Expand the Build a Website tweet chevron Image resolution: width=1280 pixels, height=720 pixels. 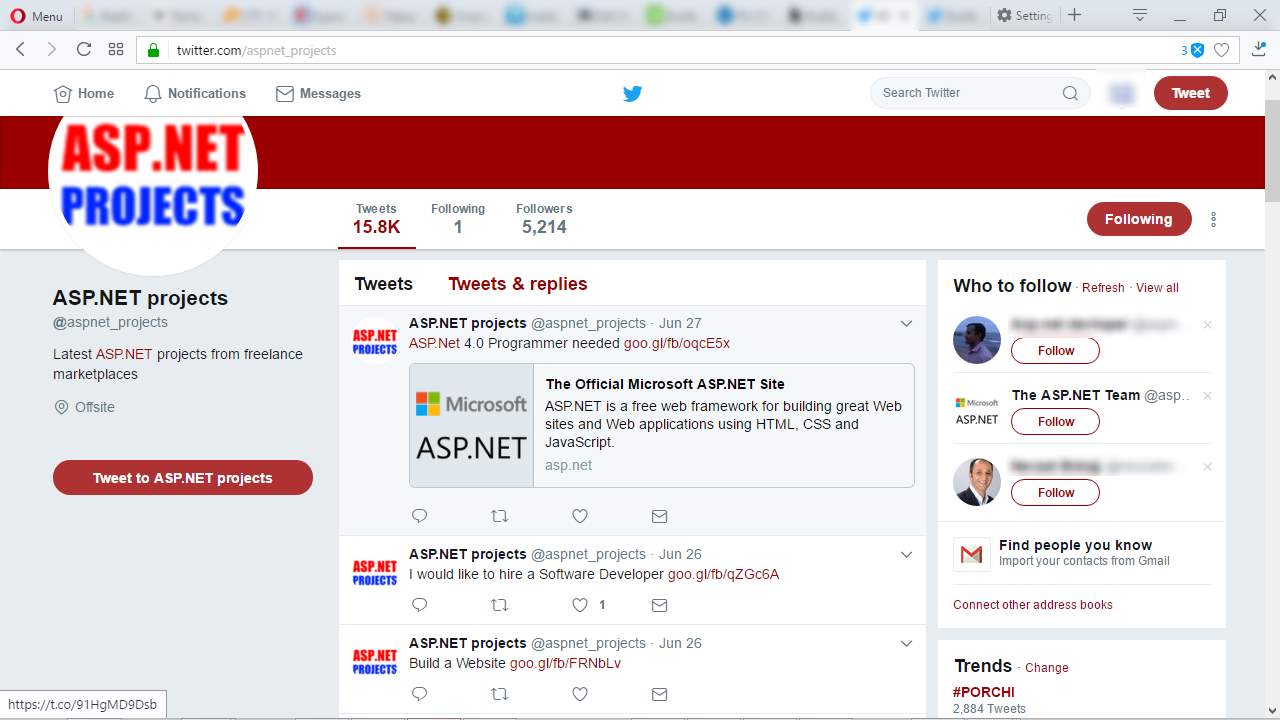tap(906, 643)
